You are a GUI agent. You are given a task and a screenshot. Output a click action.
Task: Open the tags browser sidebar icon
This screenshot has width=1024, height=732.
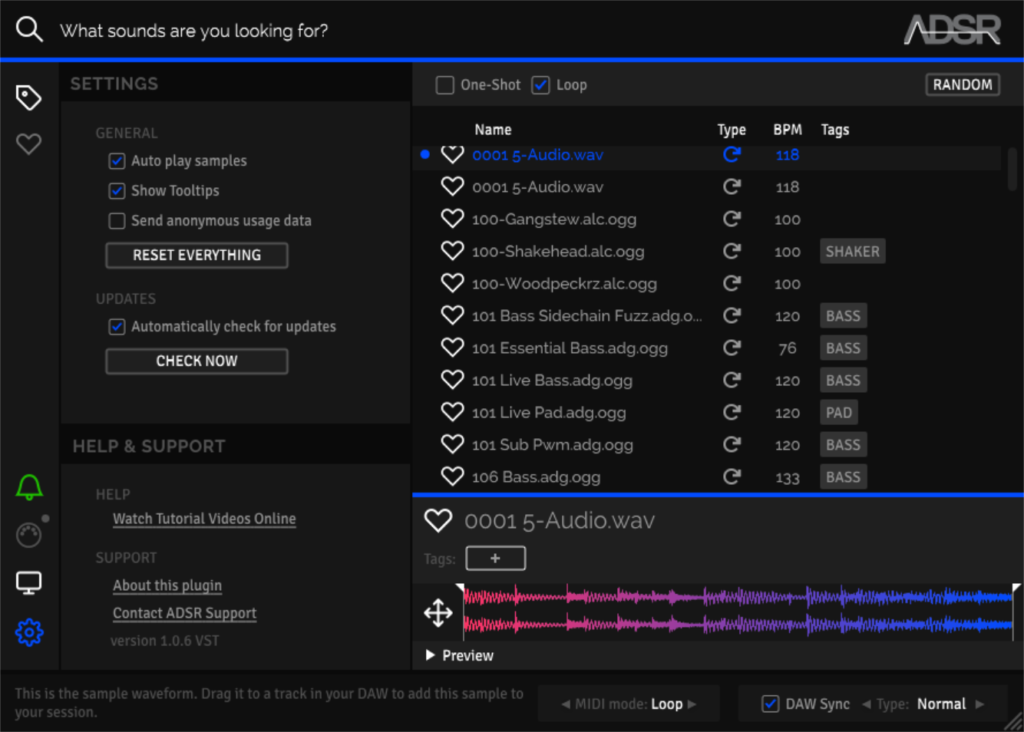(x=29, y=97)
